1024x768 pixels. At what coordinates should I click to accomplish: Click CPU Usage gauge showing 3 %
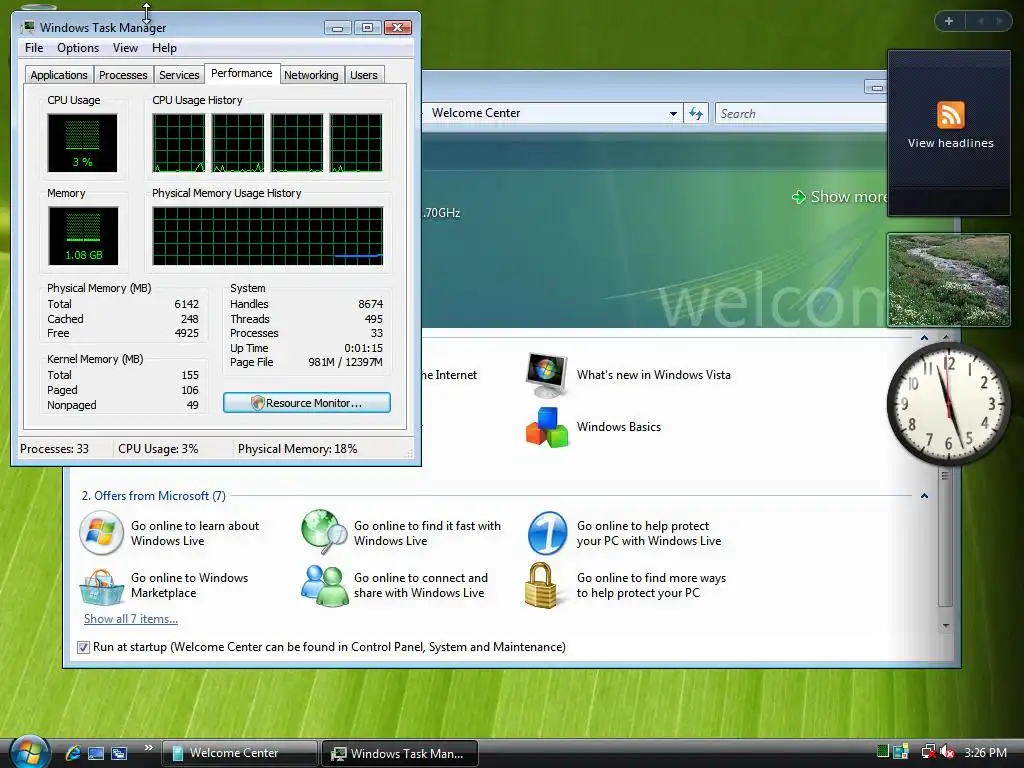tap(82, 143)
